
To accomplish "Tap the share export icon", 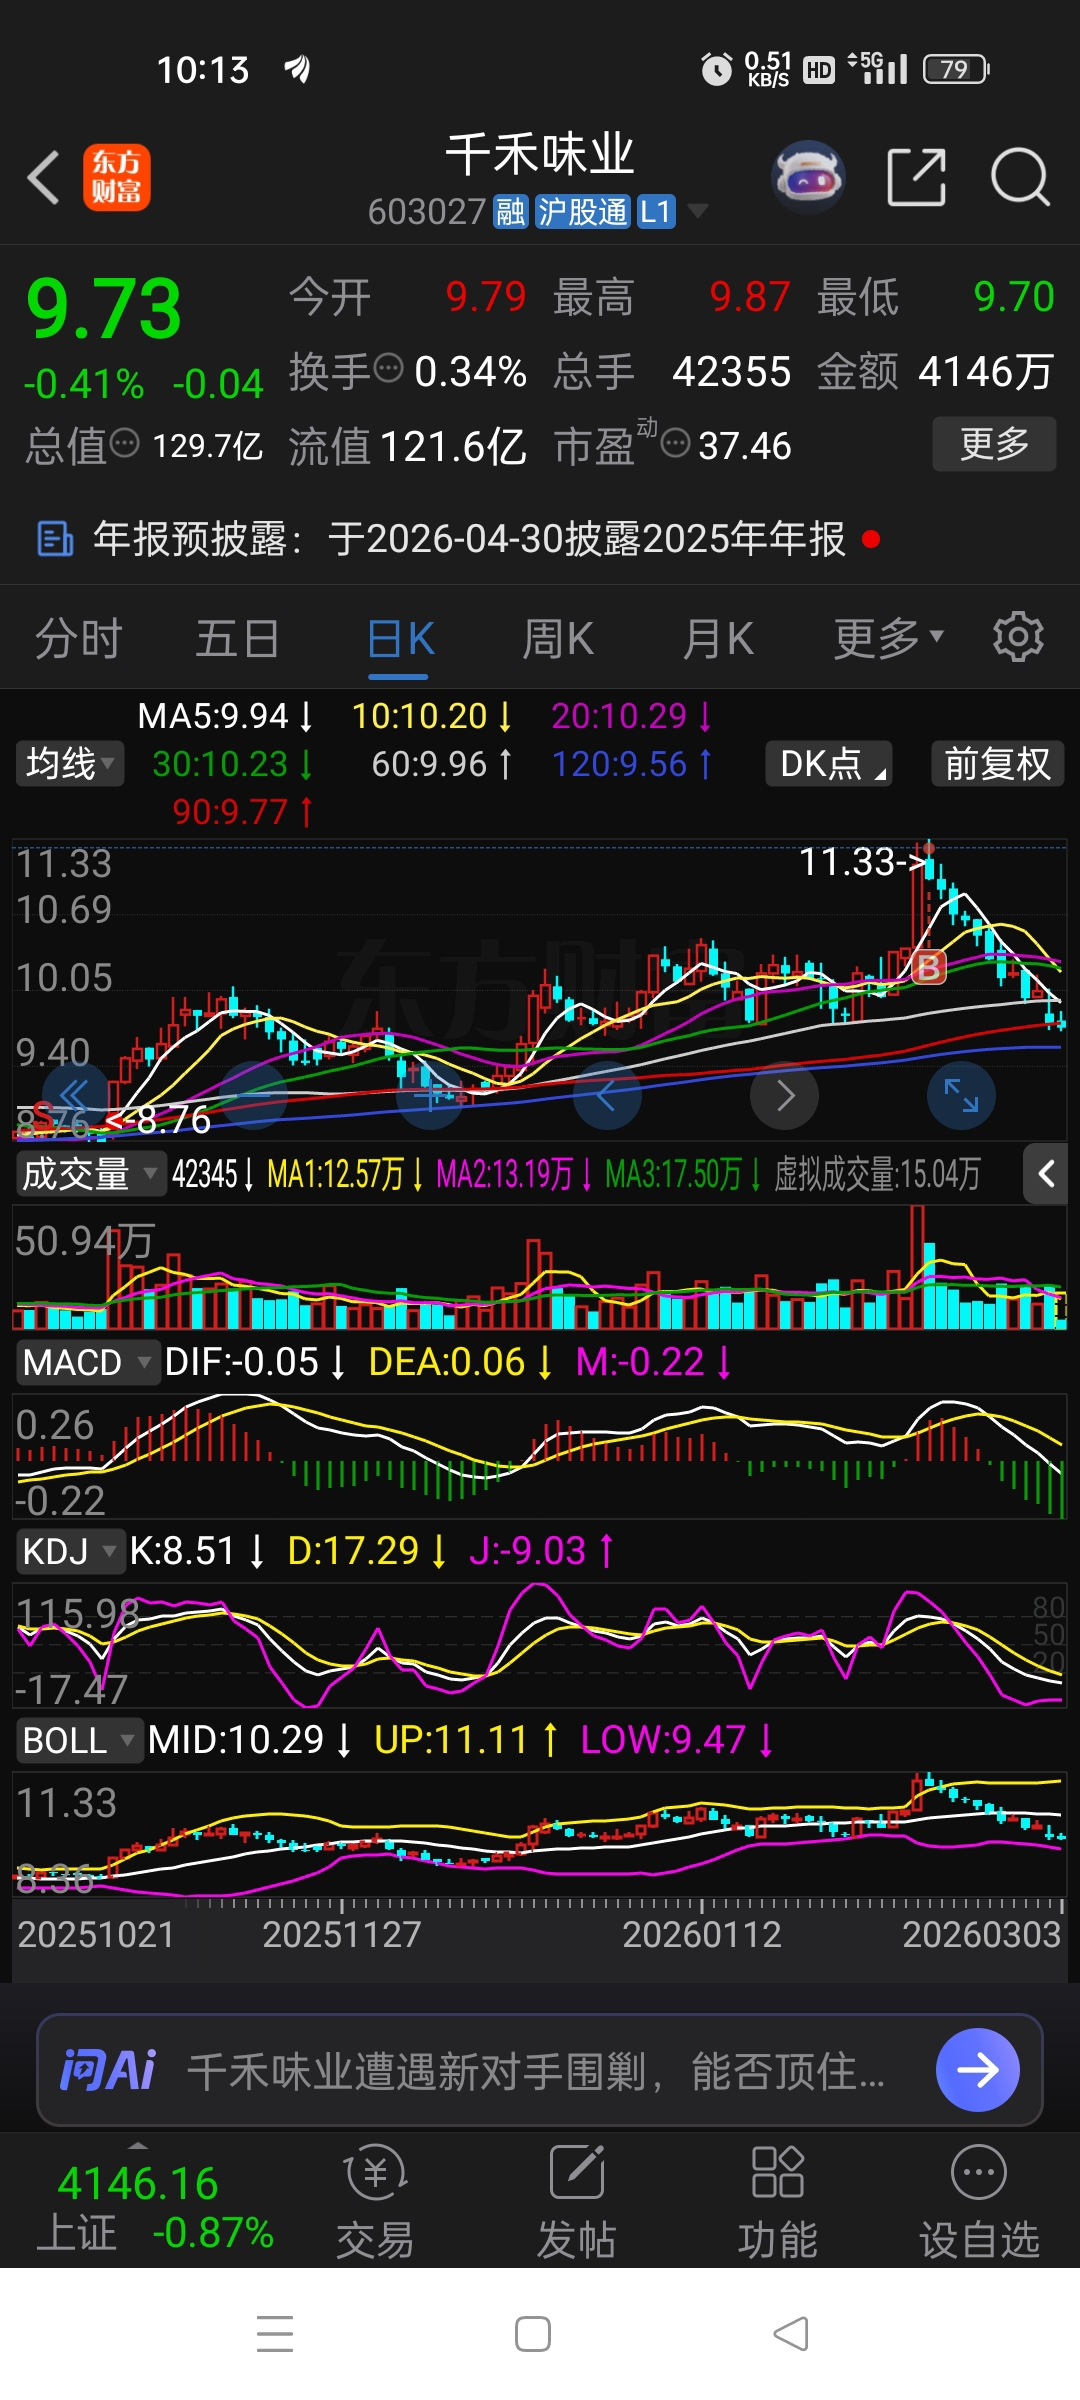I will pos(916,177).
